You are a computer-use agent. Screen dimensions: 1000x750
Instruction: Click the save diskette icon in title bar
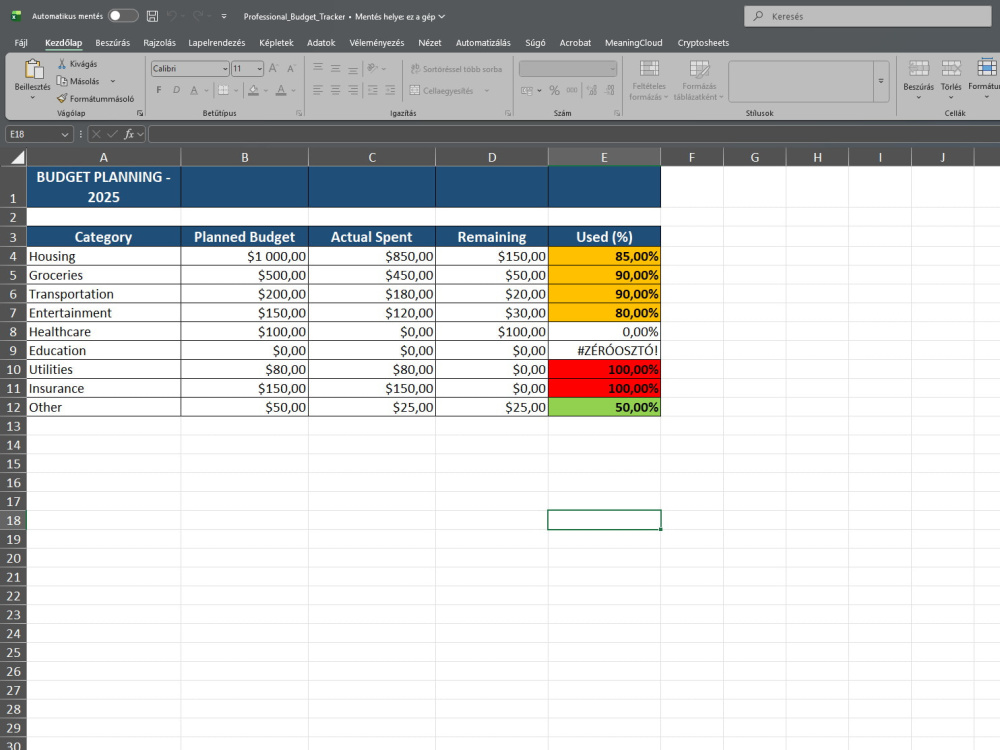coord(152,16)
